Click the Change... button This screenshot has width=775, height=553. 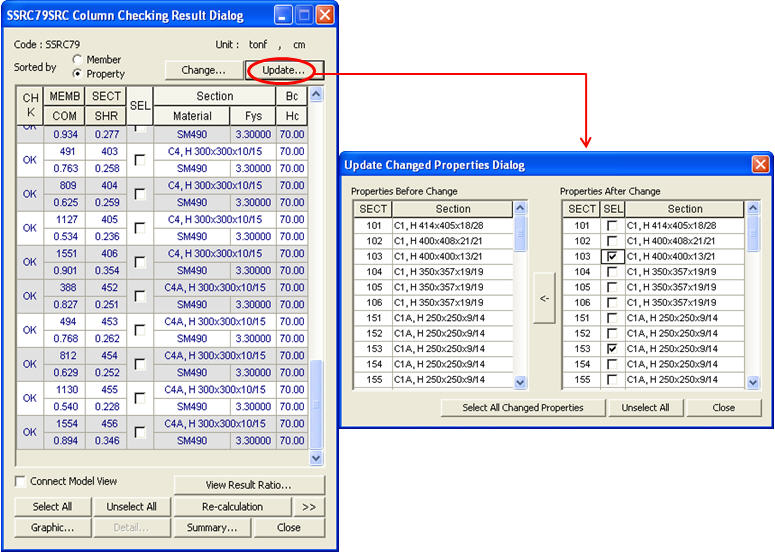pyautogui.click(x=203, y=71)
